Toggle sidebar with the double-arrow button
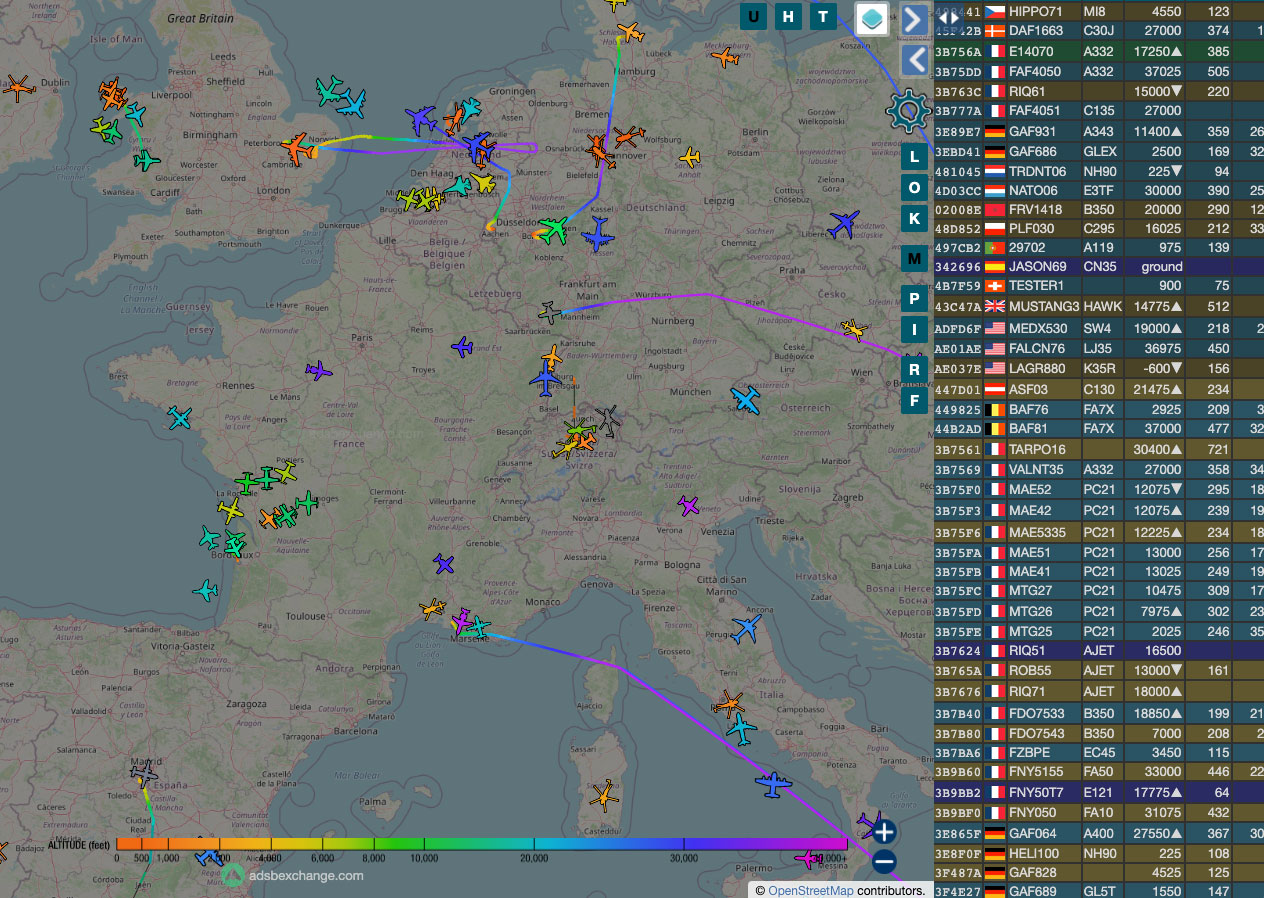 tap(947, 17)
